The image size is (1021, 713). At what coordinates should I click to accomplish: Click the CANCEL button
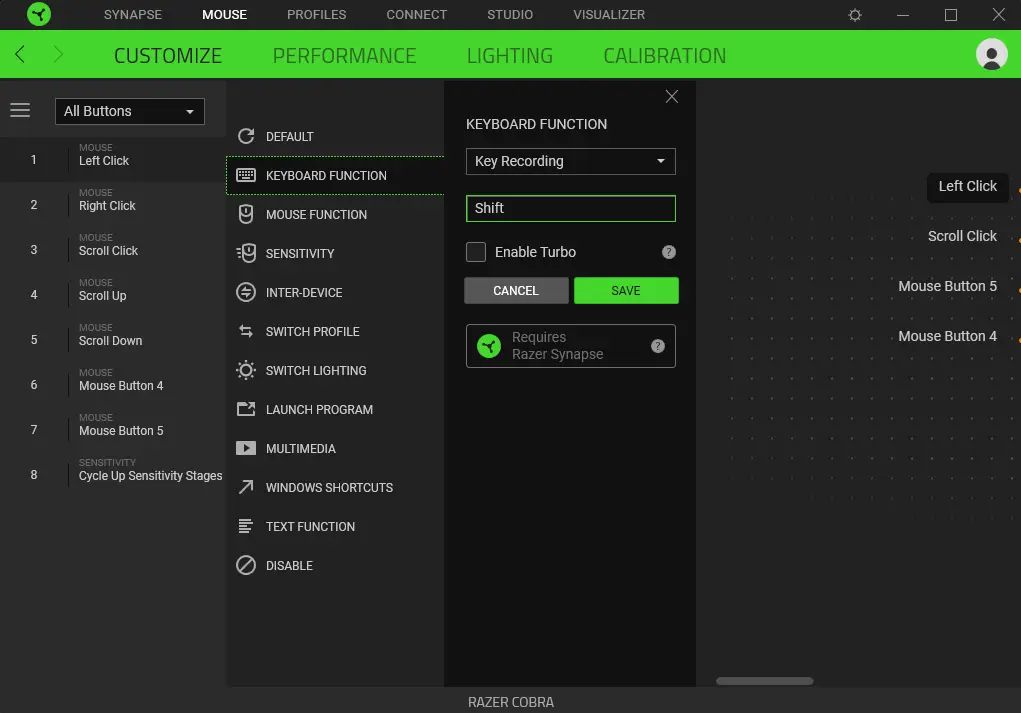pyautogui.click(x=516, y=290)
